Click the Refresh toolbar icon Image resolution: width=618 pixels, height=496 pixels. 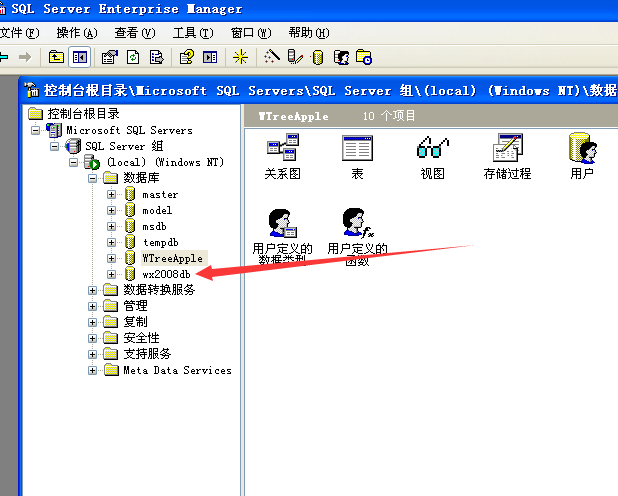[133, 57]
